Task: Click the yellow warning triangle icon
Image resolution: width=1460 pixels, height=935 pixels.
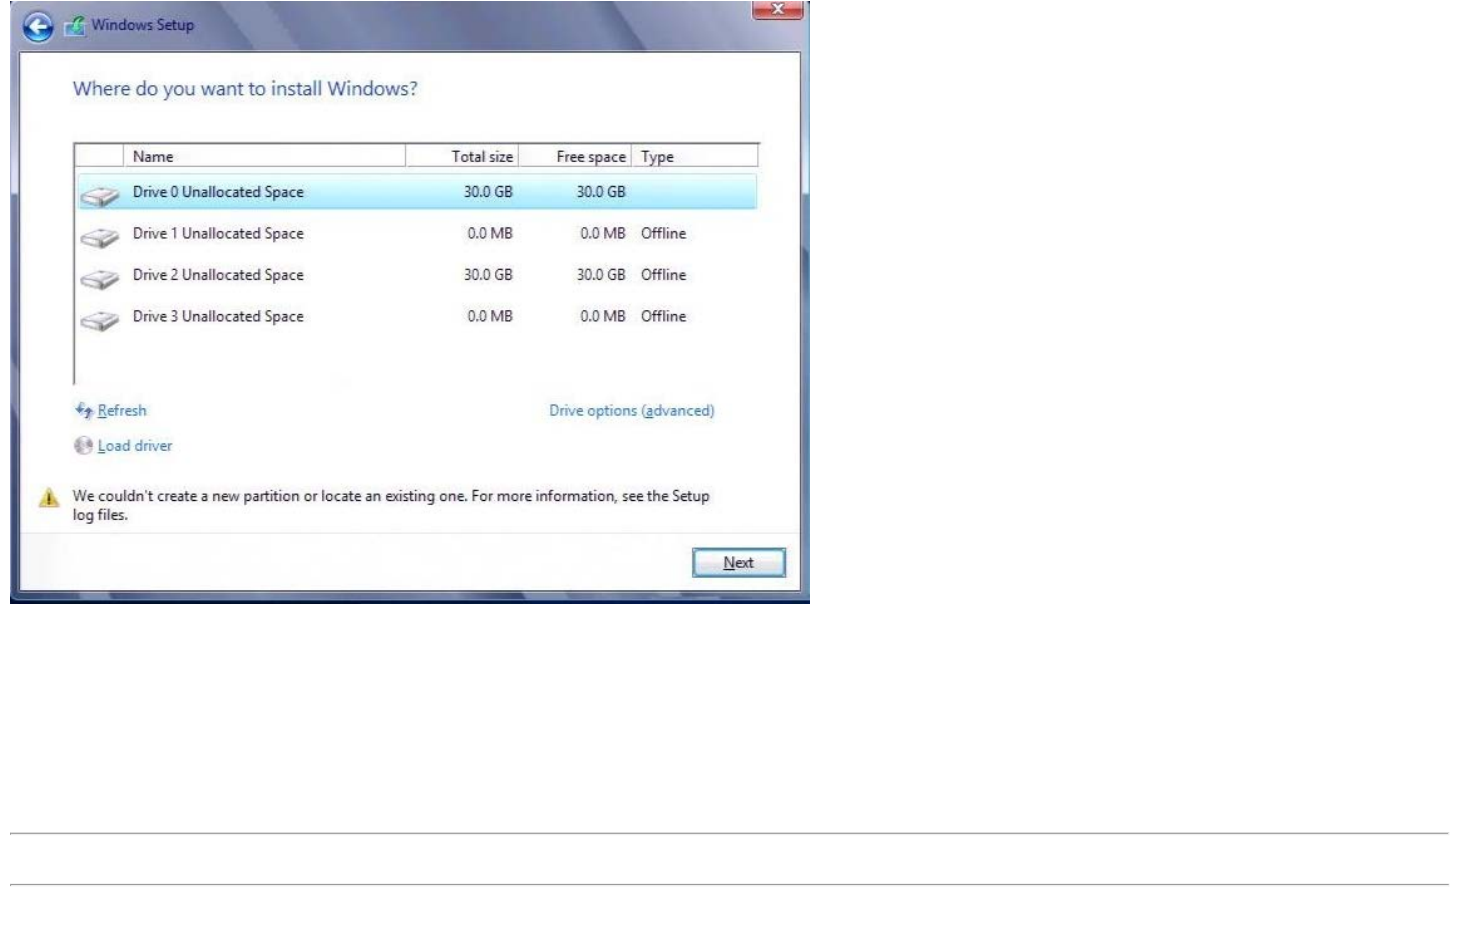Action: (48, 498)
